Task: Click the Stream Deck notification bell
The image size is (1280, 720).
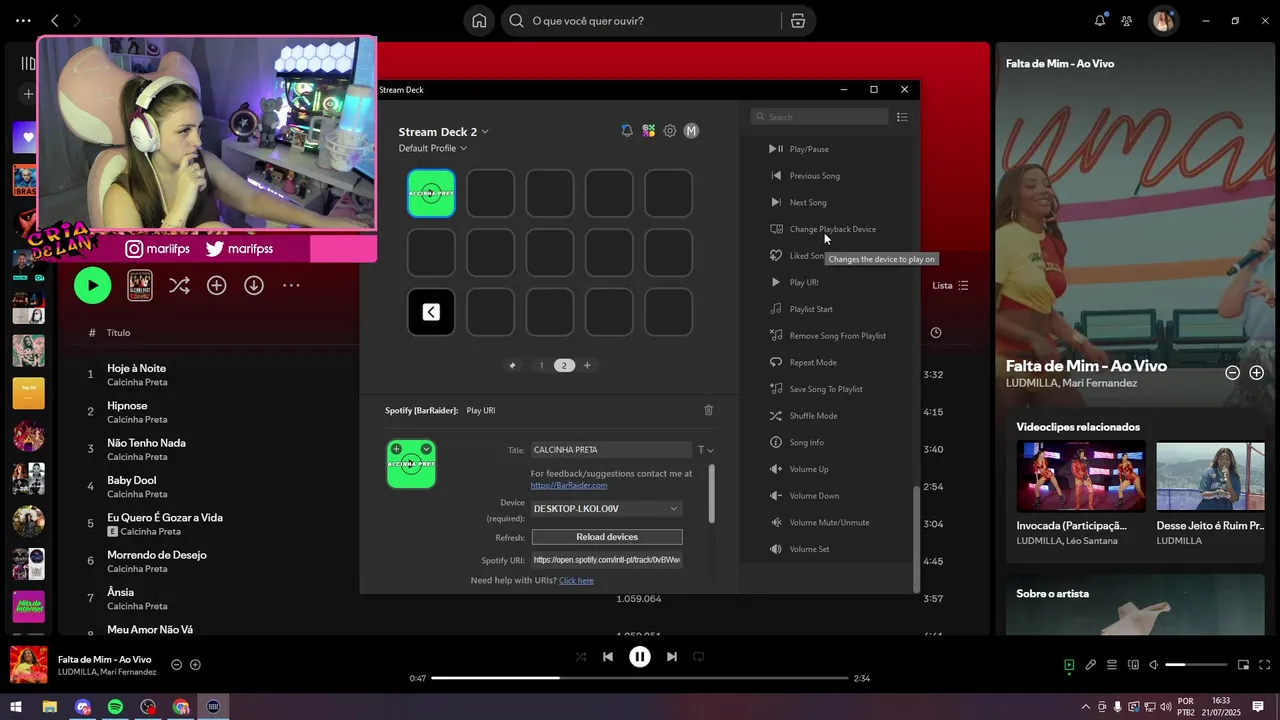Action: click(627, 131)
